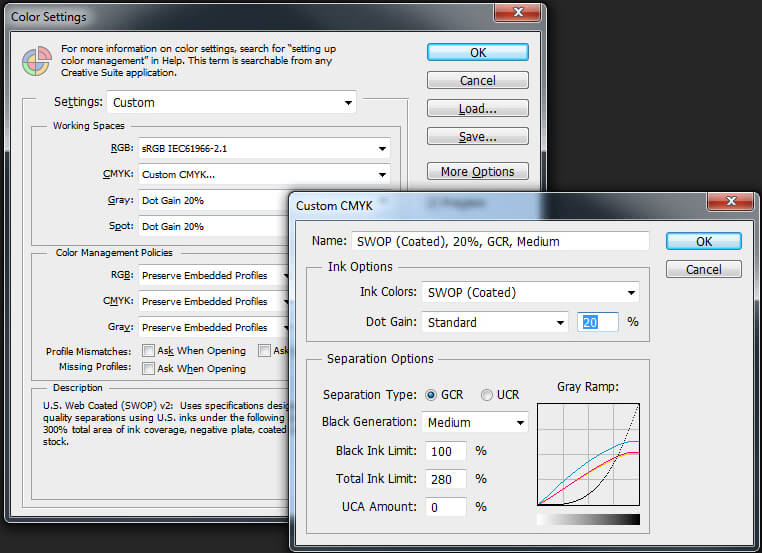
Task: Open the Black Generation Medium dropdown
Action: point(475,423)
